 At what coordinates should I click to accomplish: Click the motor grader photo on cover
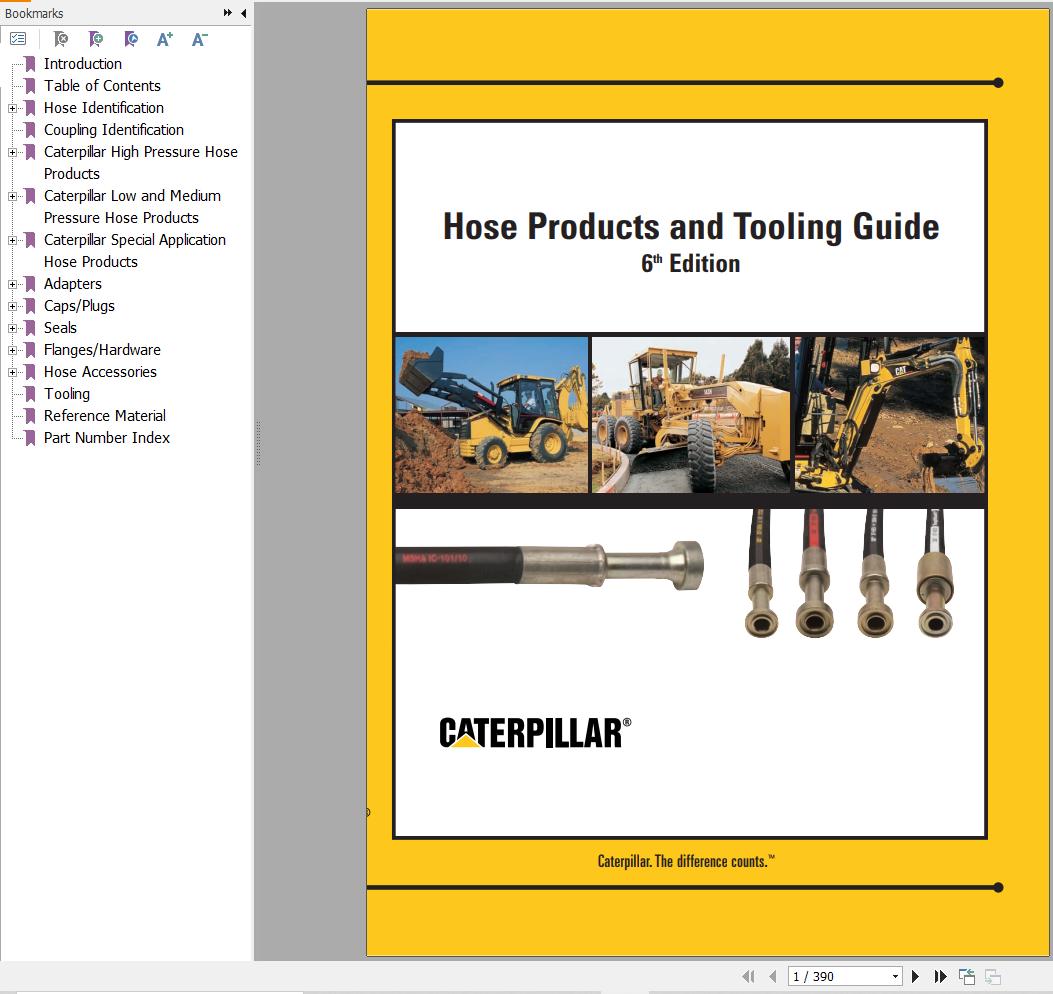coord(691,414)
